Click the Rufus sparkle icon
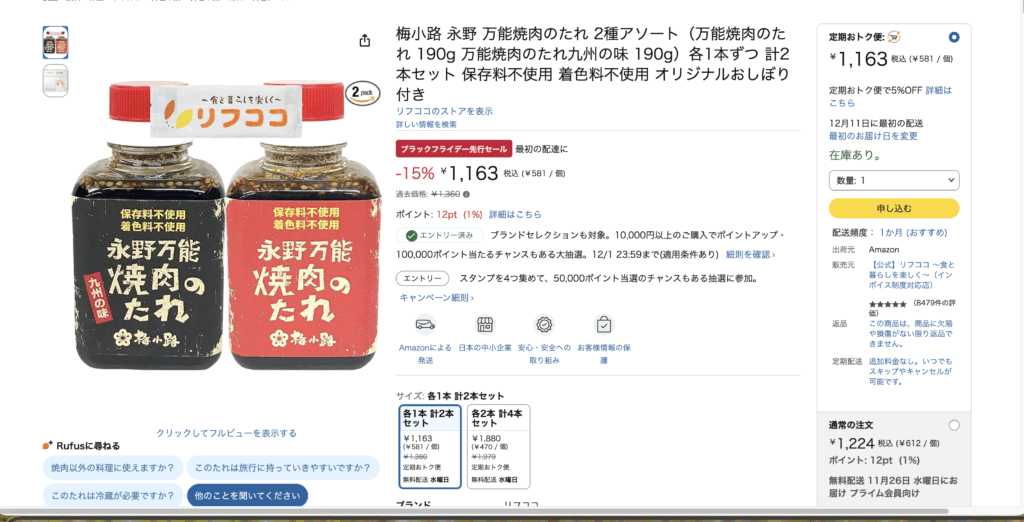This screenshot has width=1024, height=522. pos(48,446)
